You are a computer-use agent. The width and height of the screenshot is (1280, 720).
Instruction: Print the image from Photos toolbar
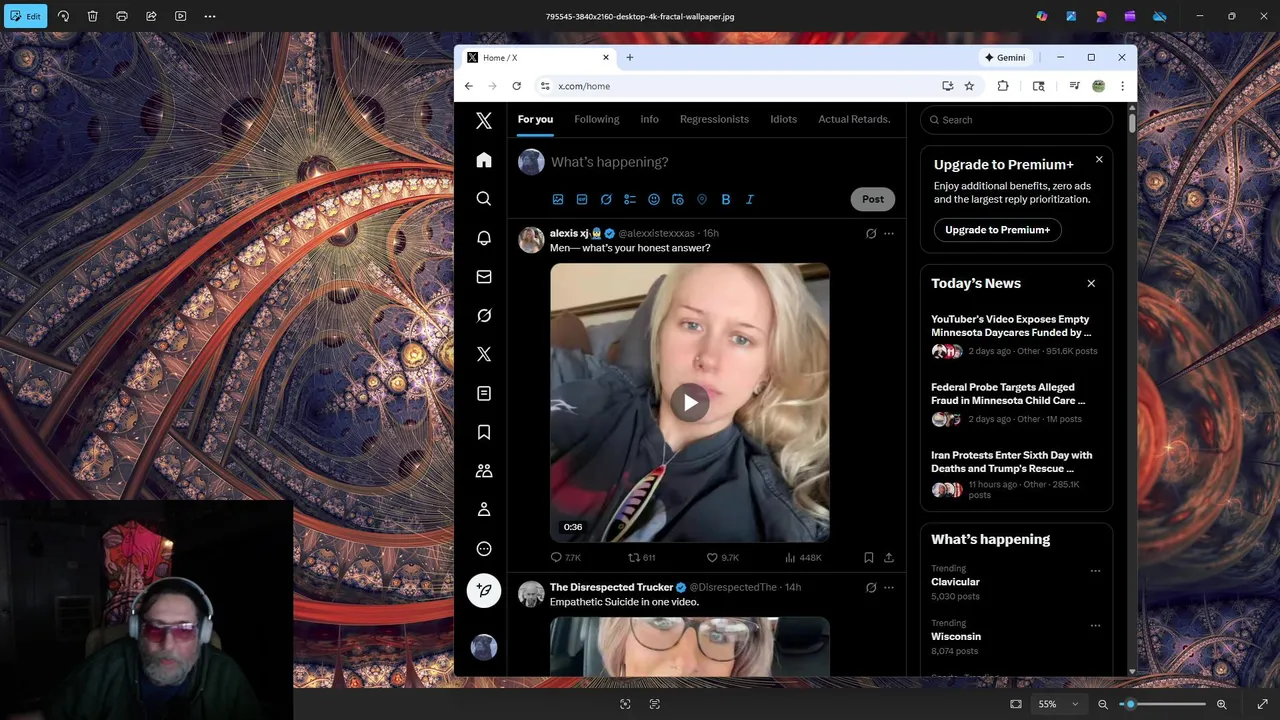tap(122, 16)
